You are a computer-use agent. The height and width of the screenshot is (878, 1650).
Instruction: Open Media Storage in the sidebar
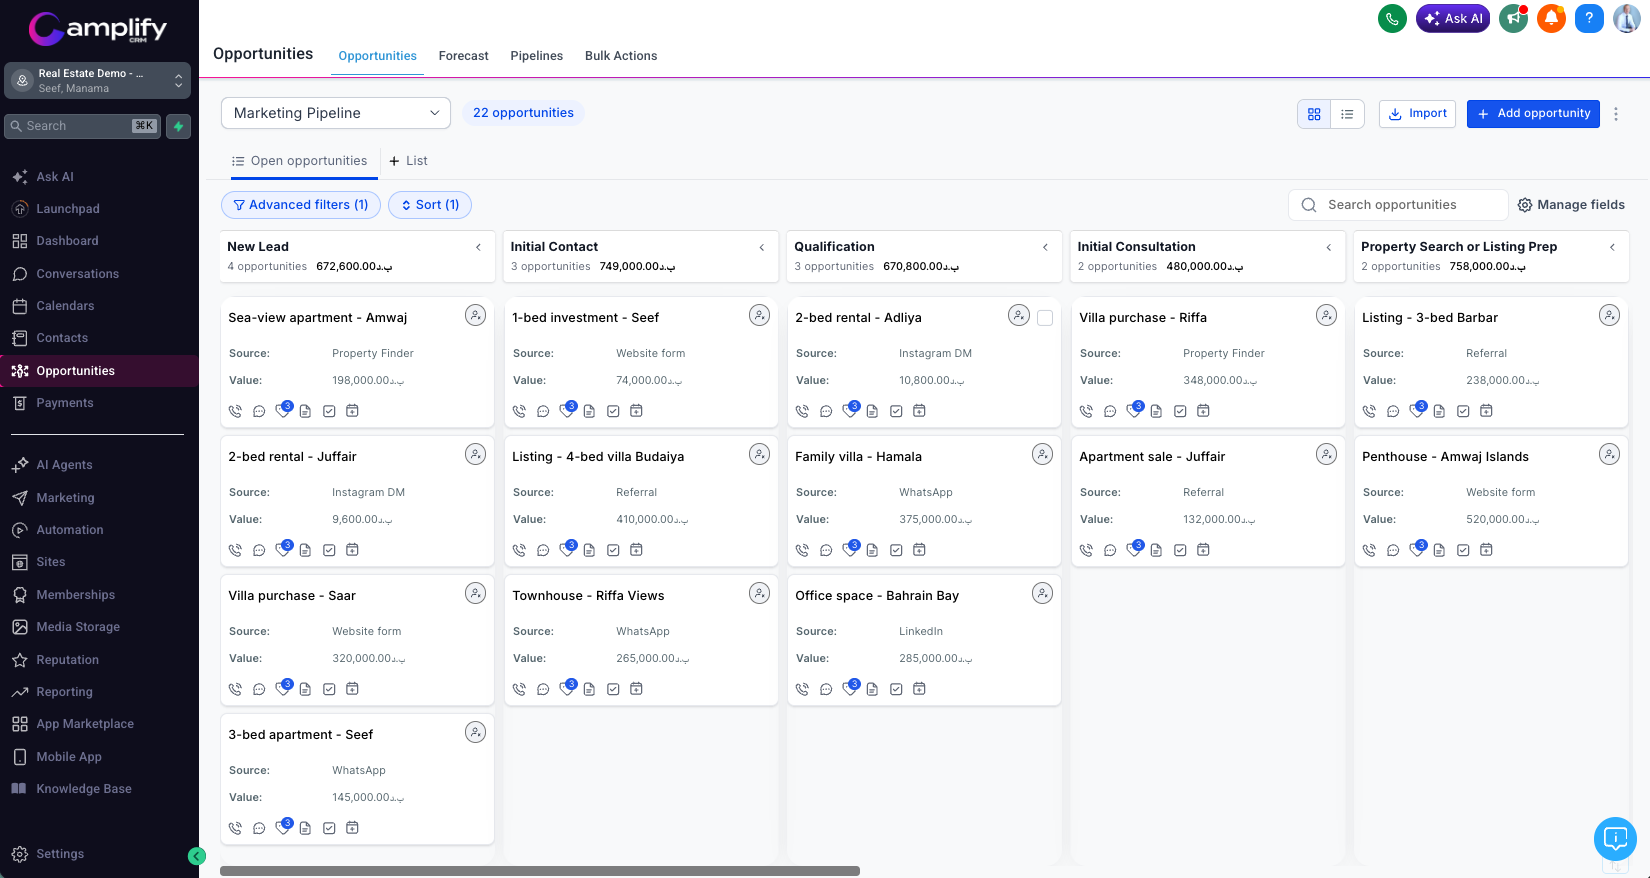point(78,627)
